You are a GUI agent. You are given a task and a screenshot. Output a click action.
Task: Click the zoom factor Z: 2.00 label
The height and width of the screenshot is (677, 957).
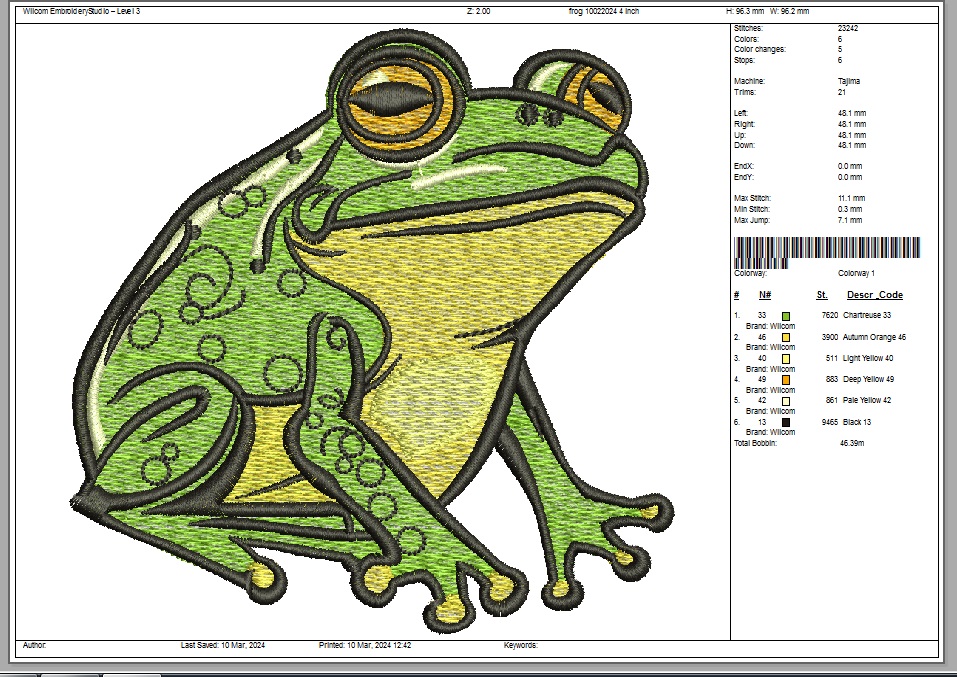(x=478, y=11)
